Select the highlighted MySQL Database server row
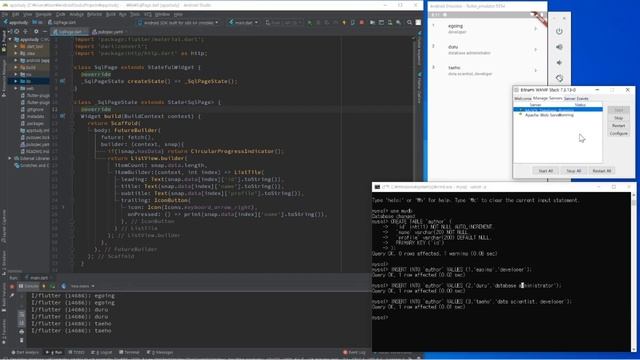This screenshot has width=640, height=360. (x=558, y=109)
